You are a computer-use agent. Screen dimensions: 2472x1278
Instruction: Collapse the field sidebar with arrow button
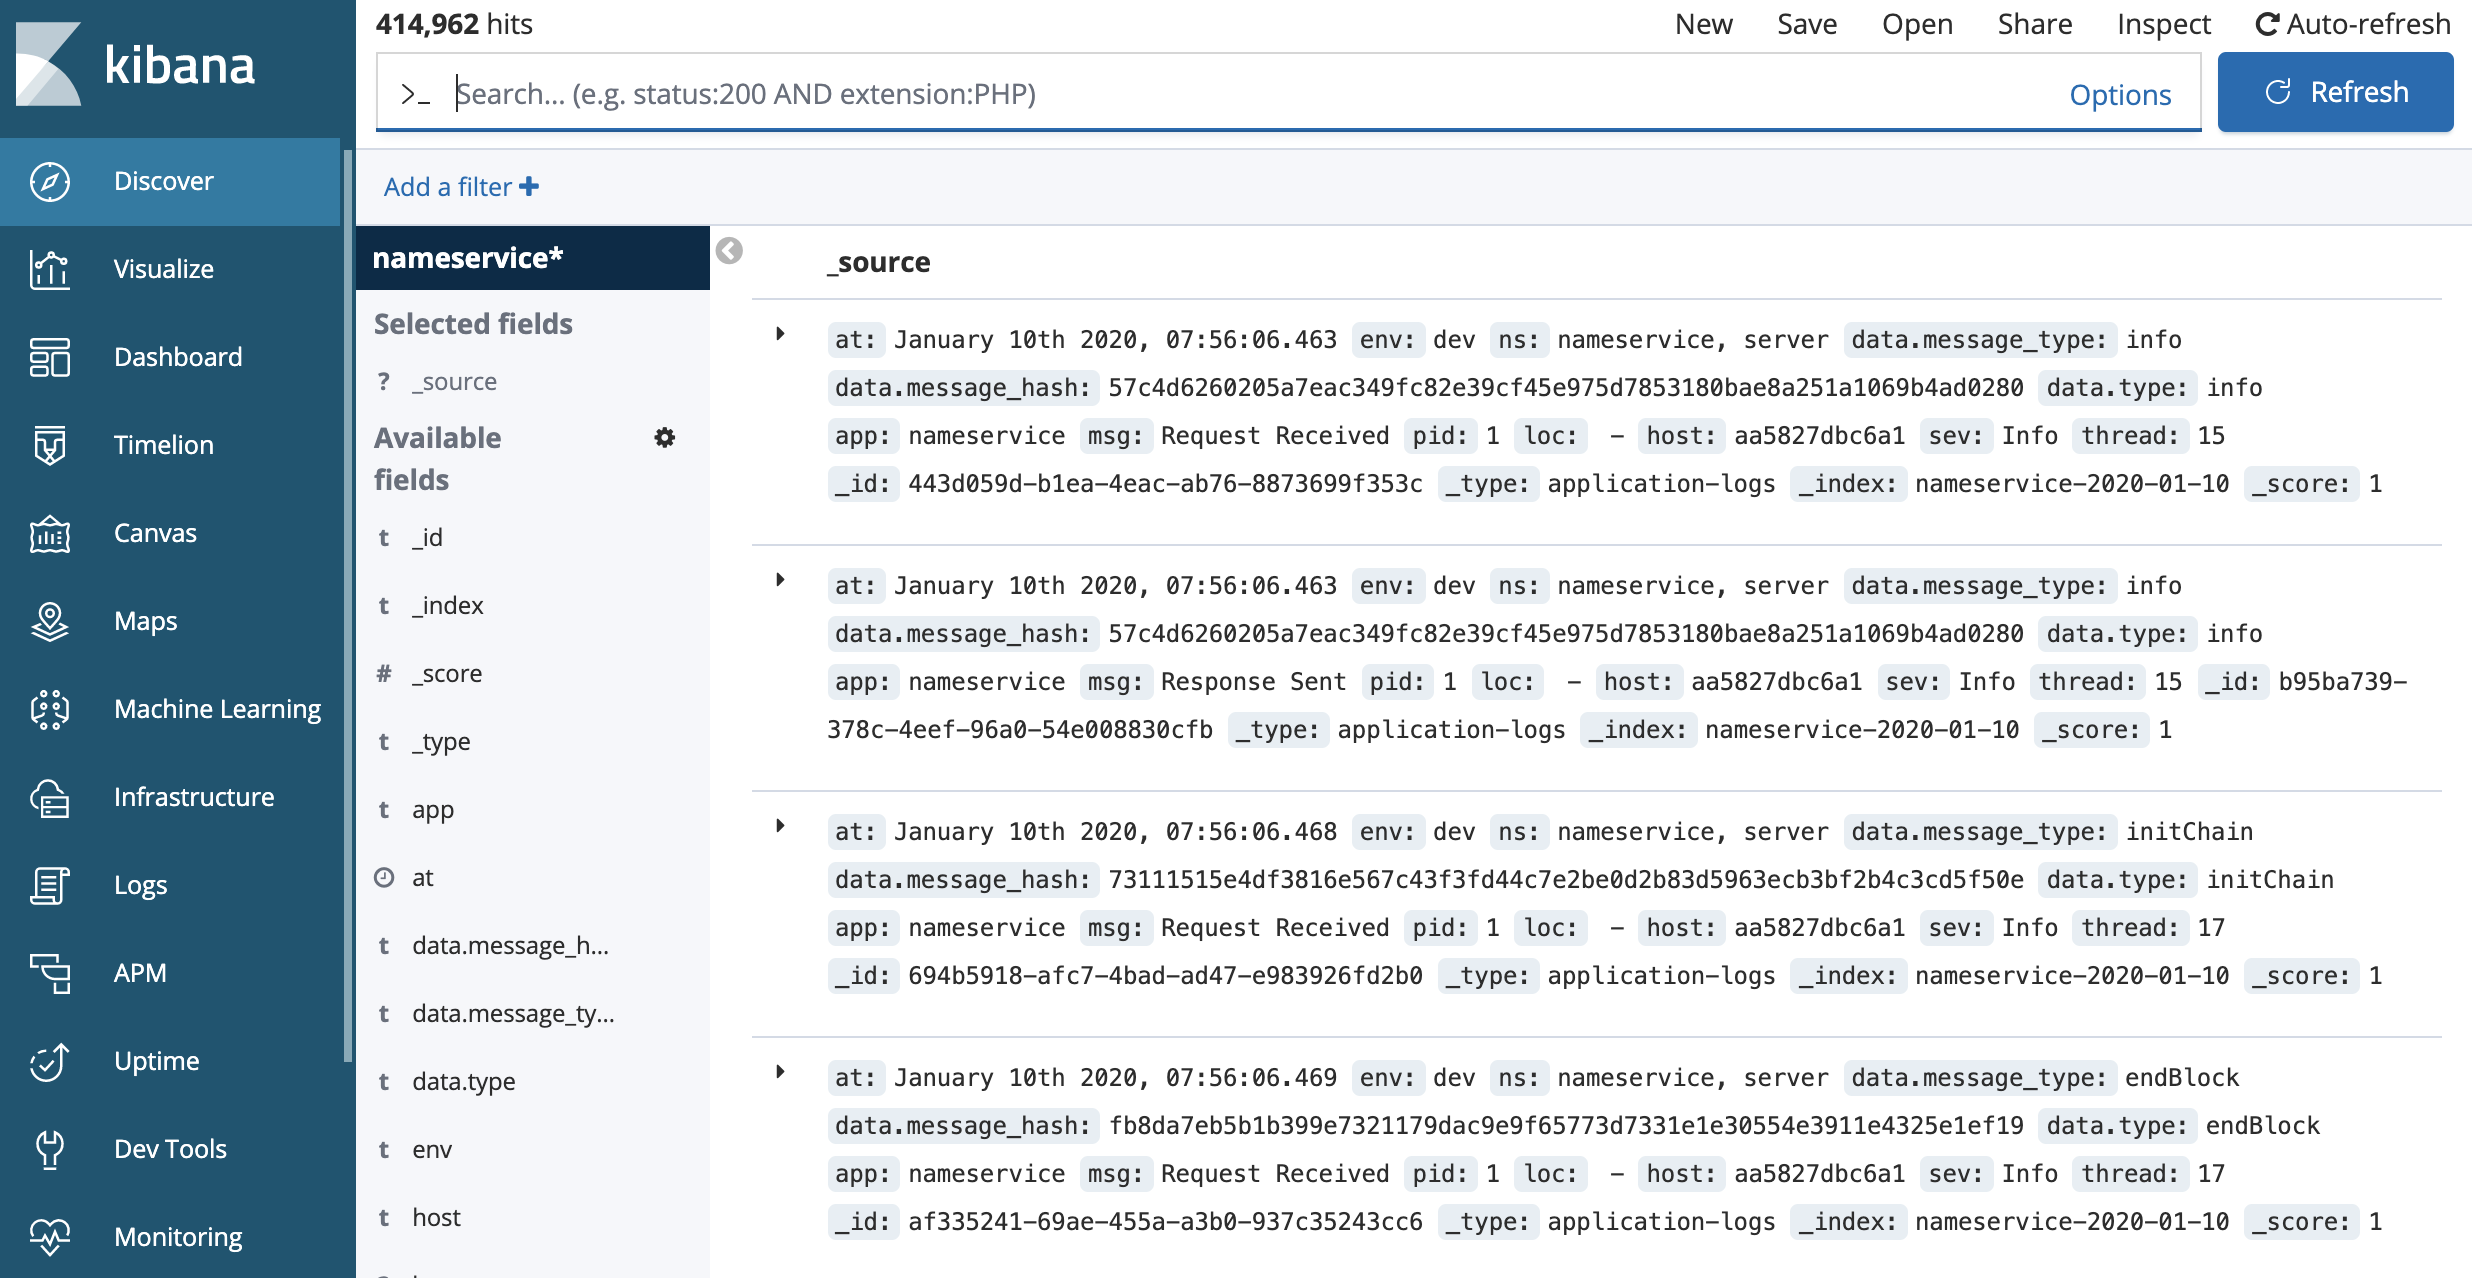[x=729, y=250]
